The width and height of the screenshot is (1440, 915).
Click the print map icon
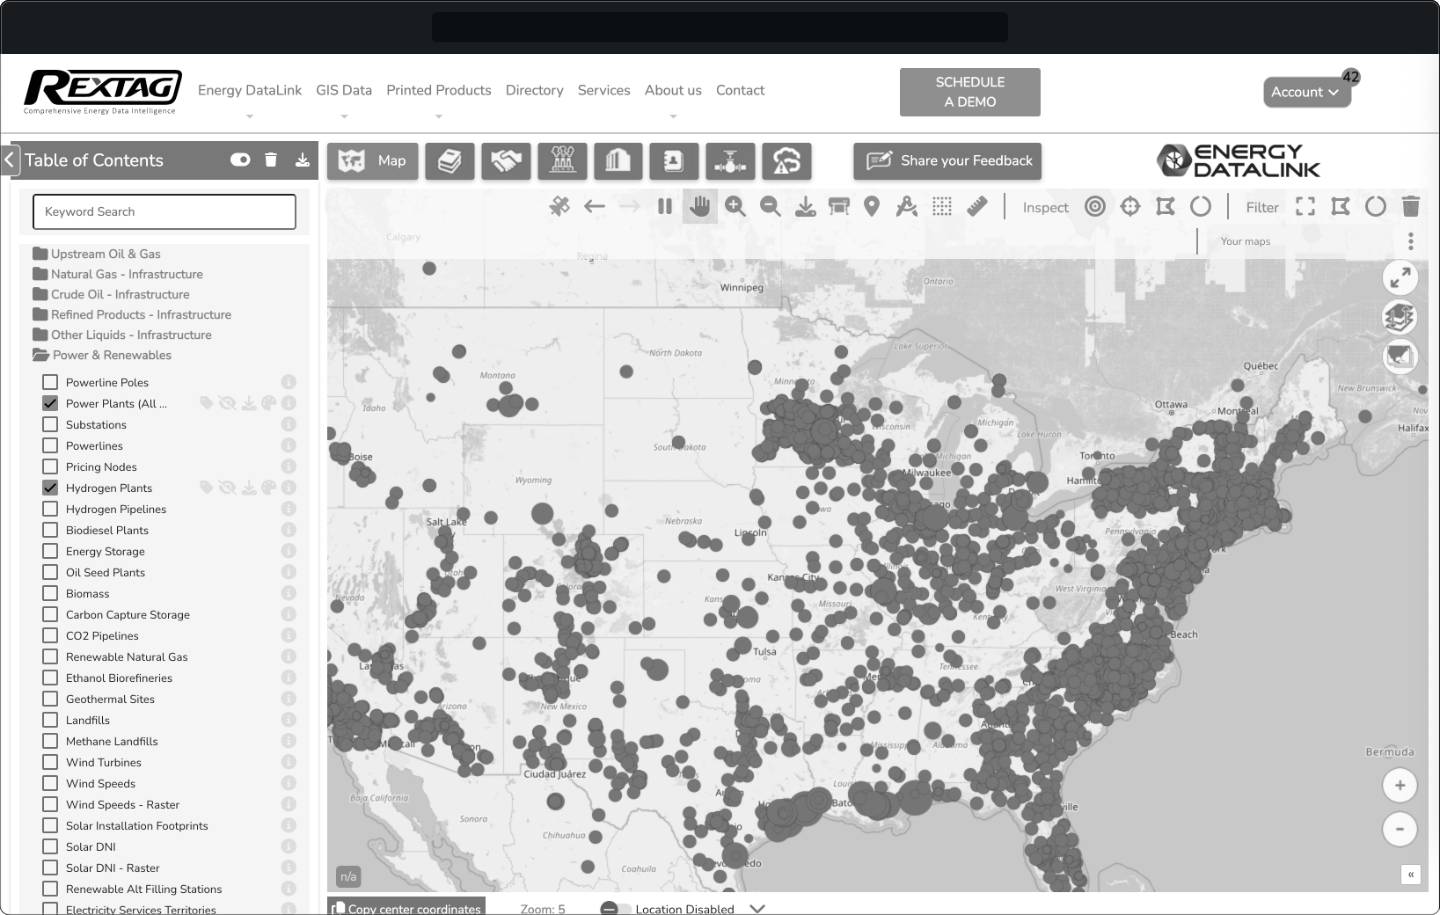[x=839, y=207]
